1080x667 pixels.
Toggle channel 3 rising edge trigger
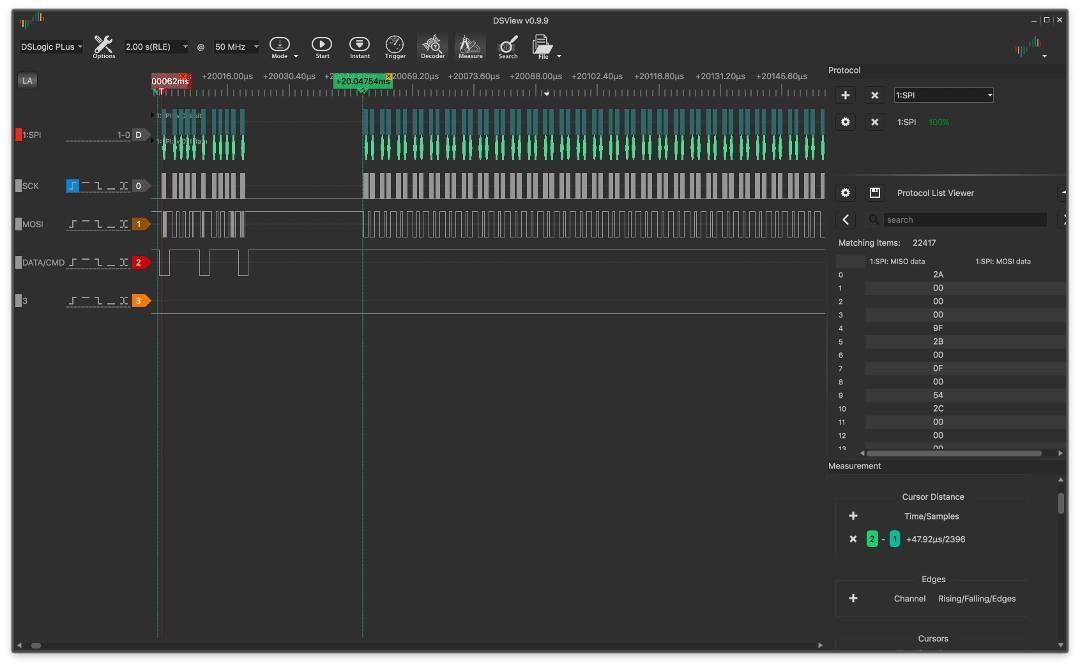coord(72,300)
